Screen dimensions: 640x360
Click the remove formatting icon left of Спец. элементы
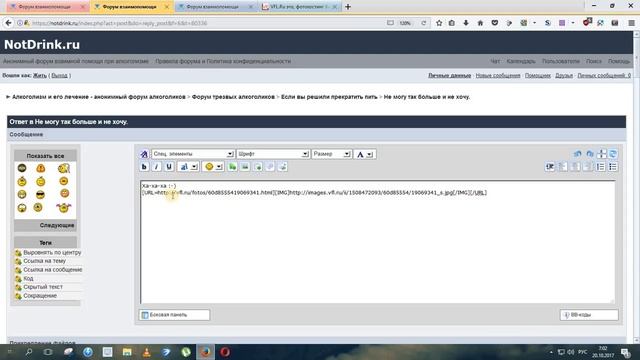click(144, 154)
